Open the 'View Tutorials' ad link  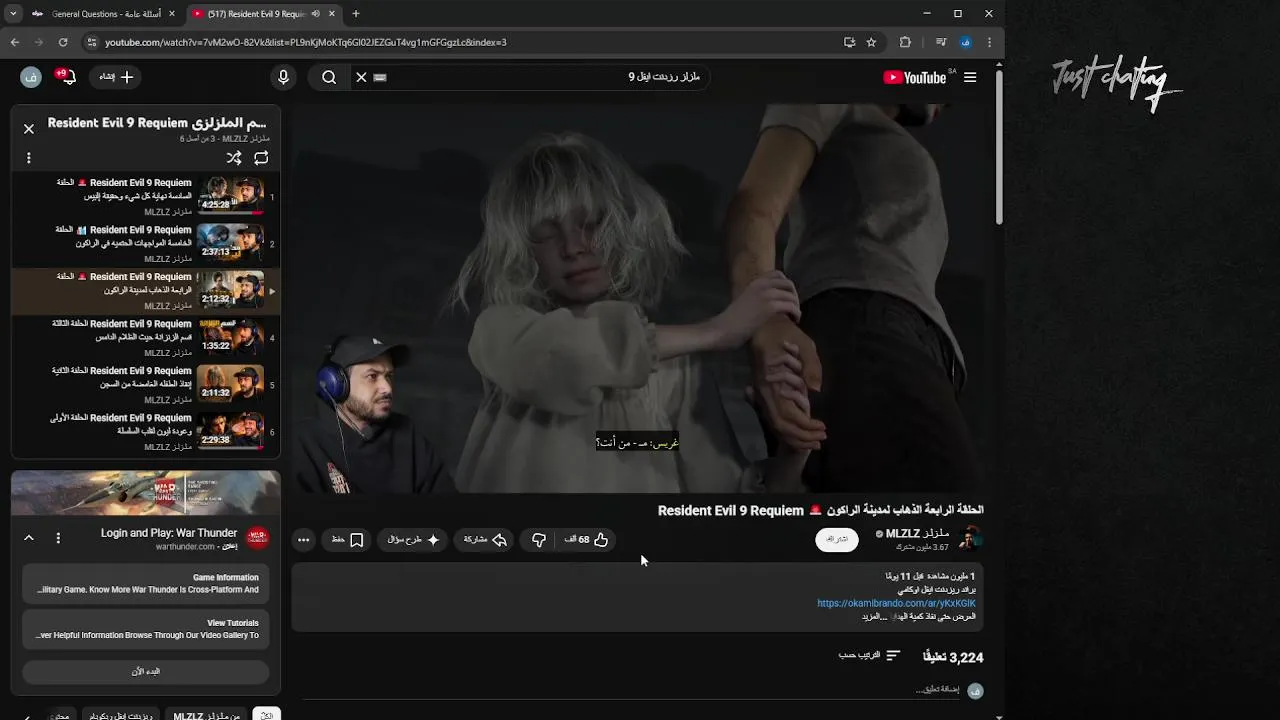[146, 629]
